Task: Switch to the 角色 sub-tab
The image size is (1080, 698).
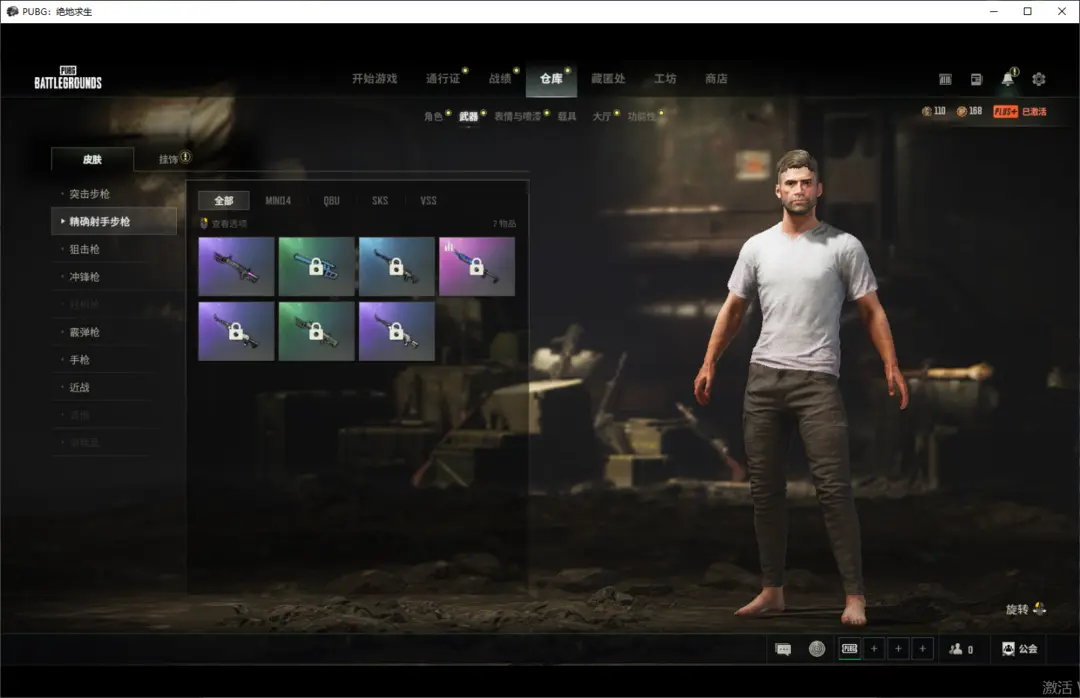Action: tap(433, 116)
